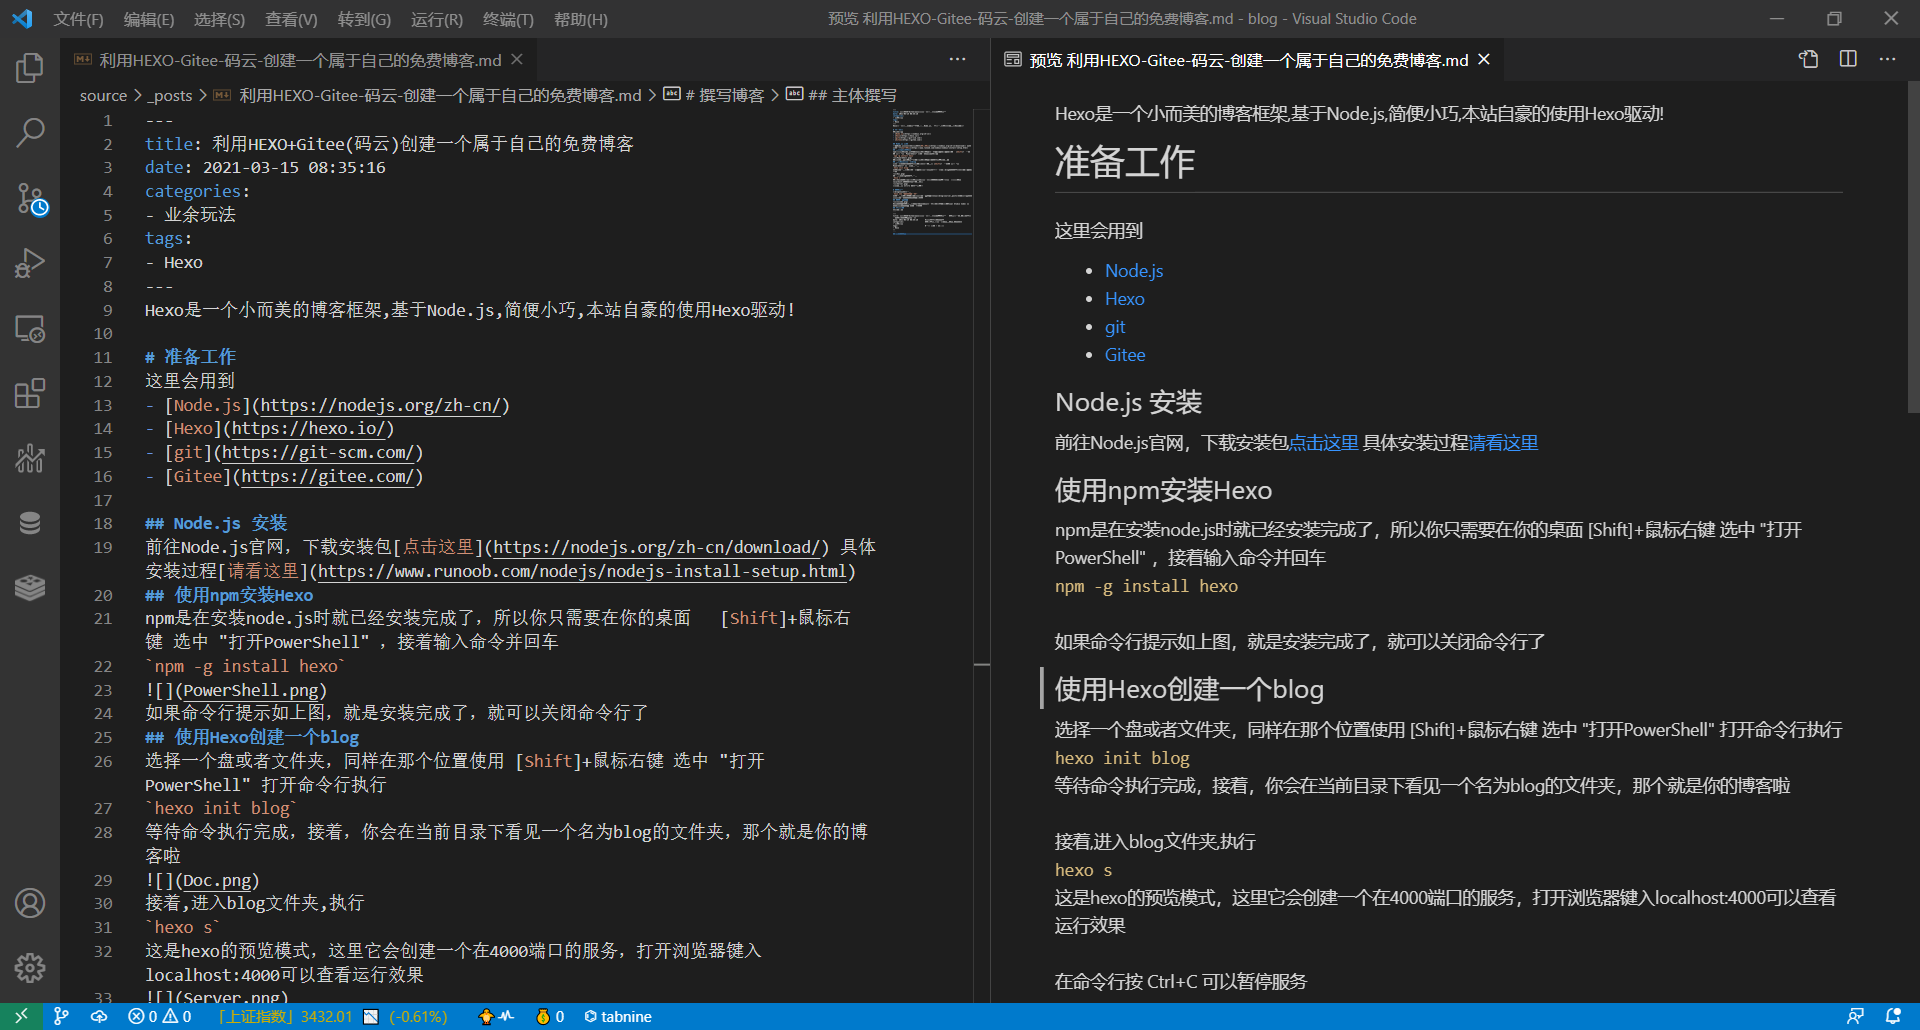Close the markdown source editor tab
The height and width of the screenshot is (1030, 1920).
point(517,59)
